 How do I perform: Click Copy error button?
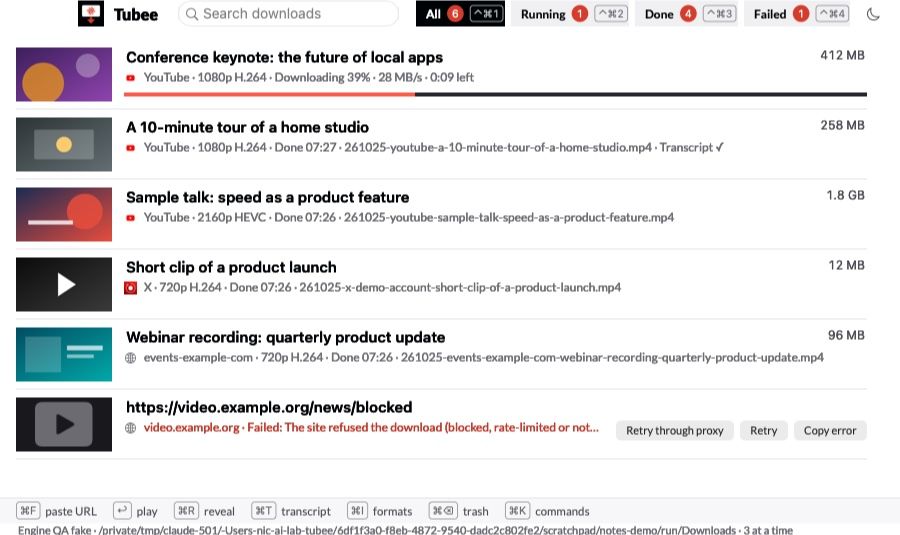pos(830,431)
